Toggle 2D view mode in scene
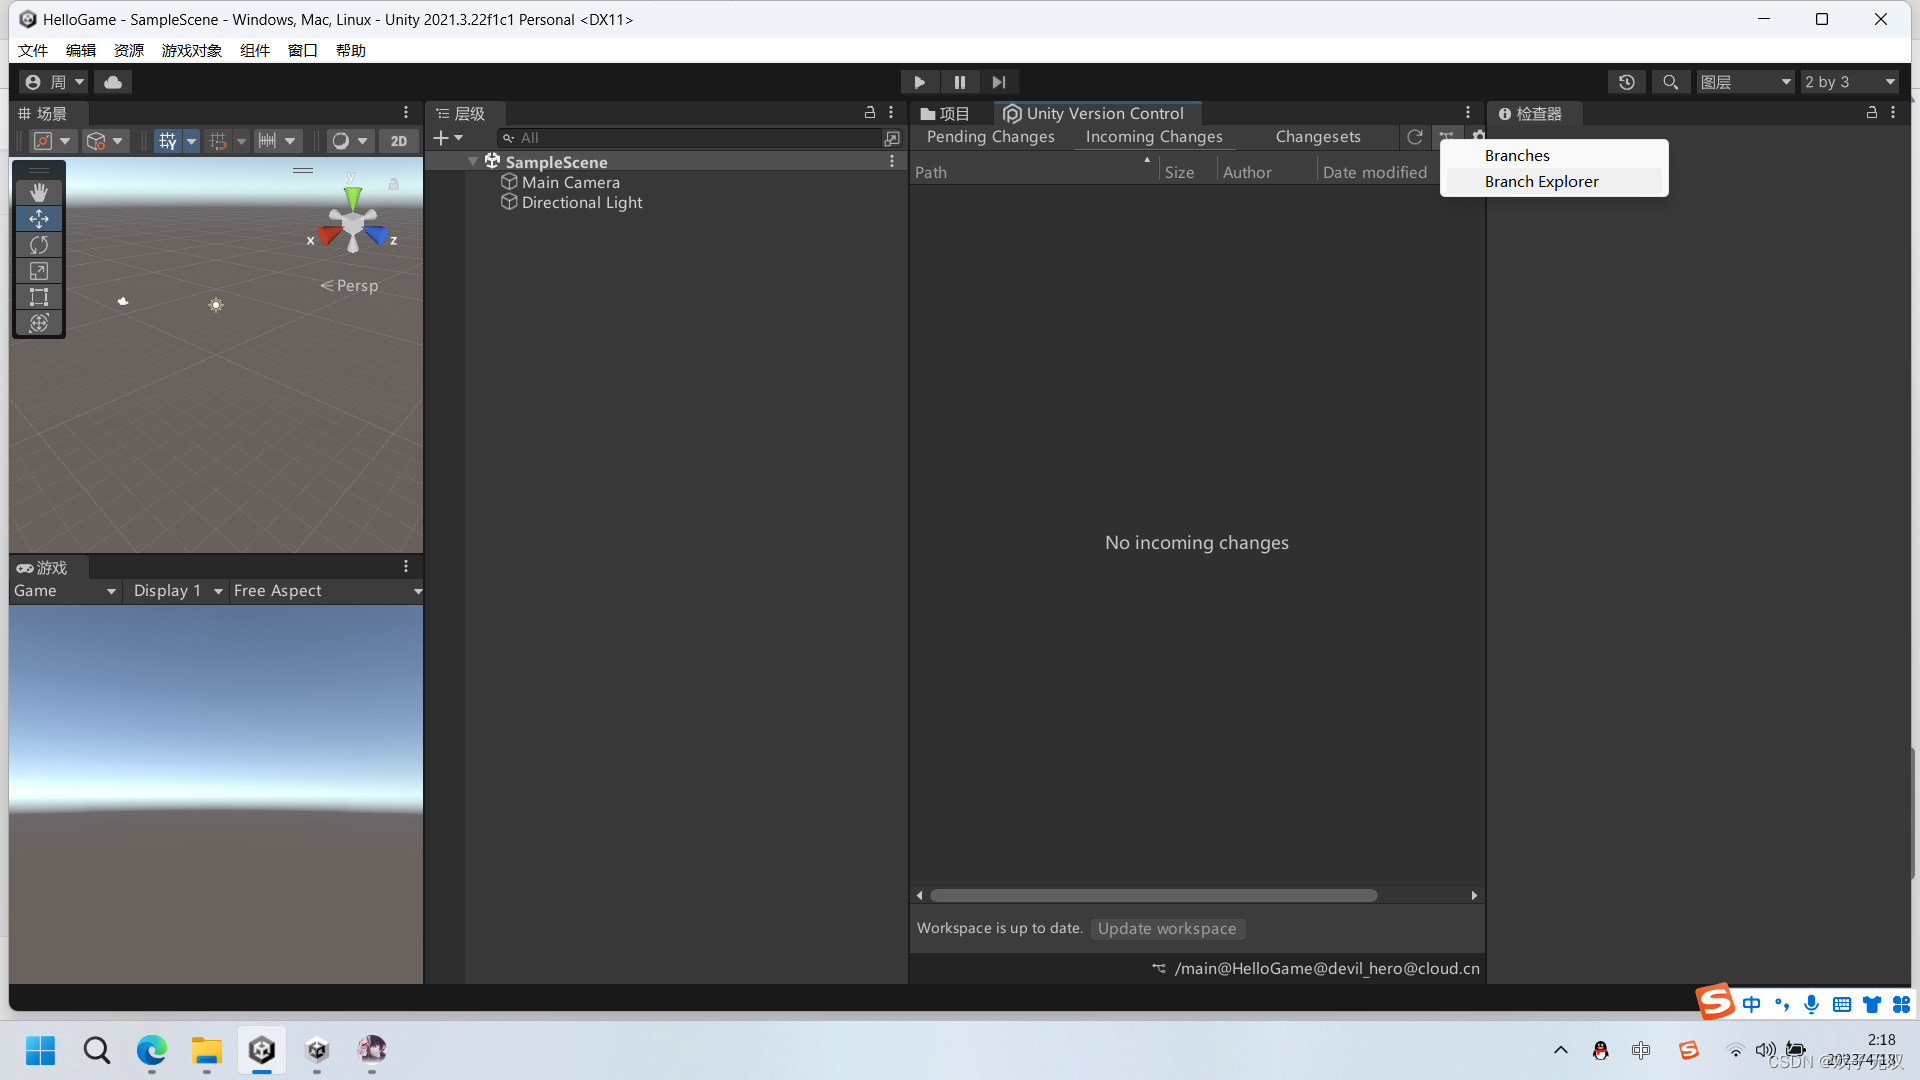Viewport: 1920px width, 1080px height. (398, 141)
